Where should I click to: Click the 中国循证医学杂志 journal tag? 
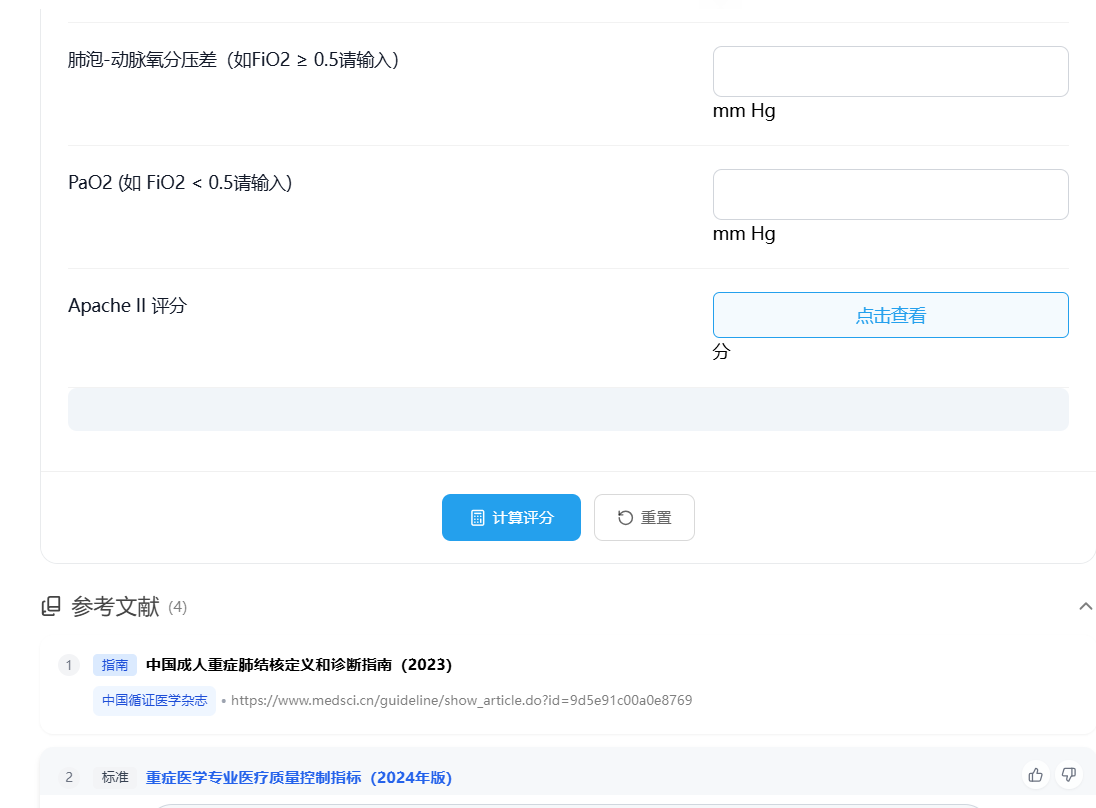[154, 700]
